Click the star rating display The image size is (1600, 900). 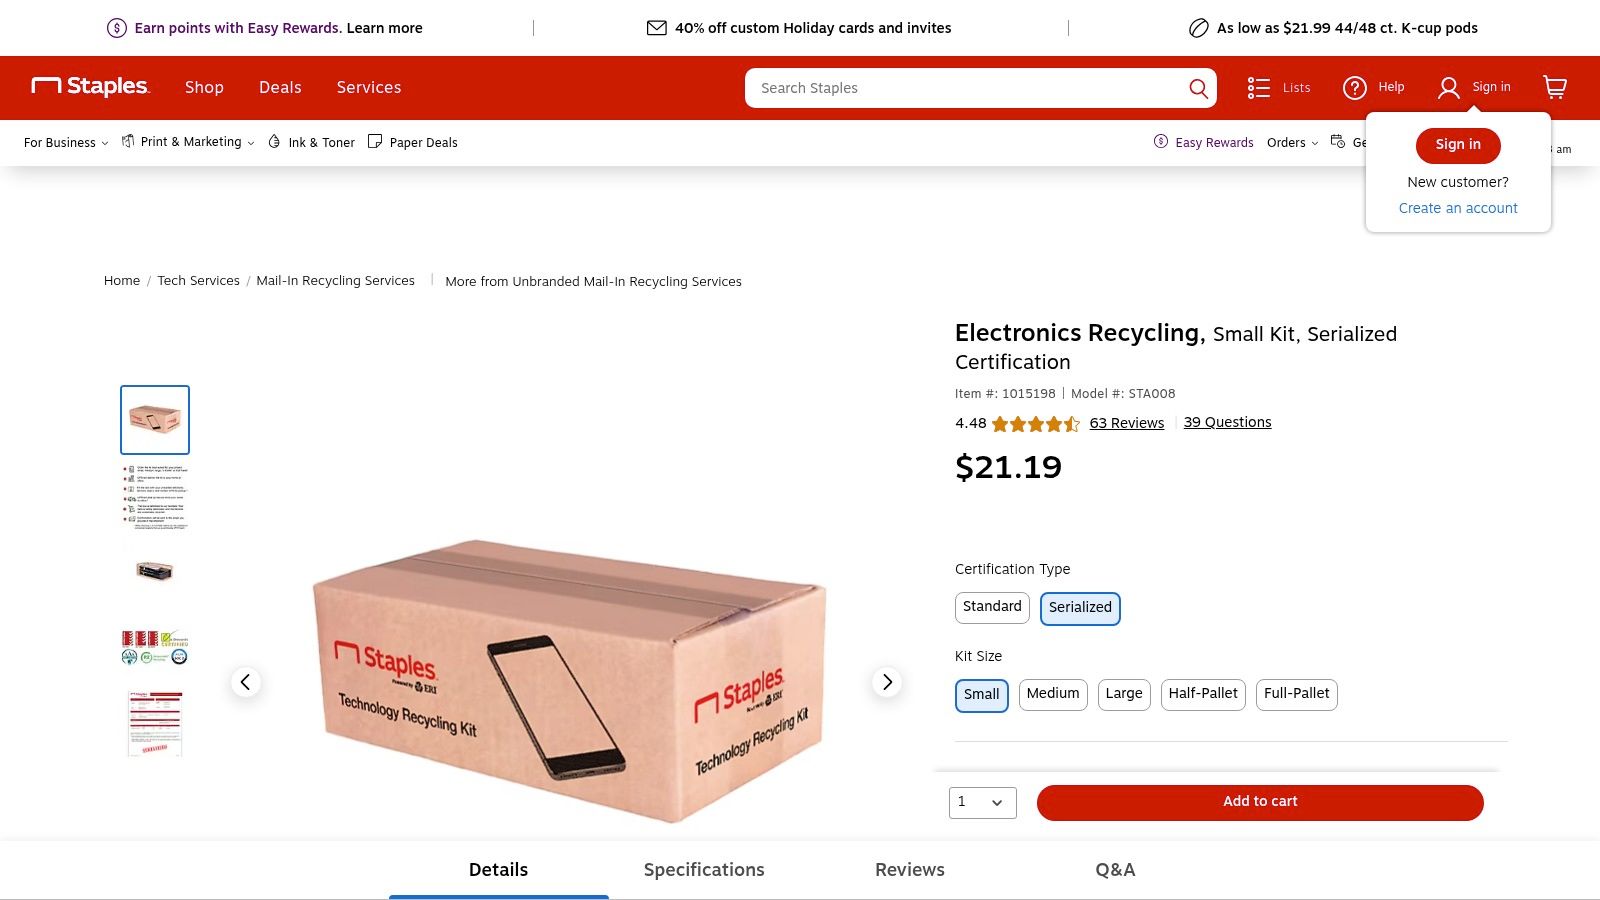point(1035,423)
